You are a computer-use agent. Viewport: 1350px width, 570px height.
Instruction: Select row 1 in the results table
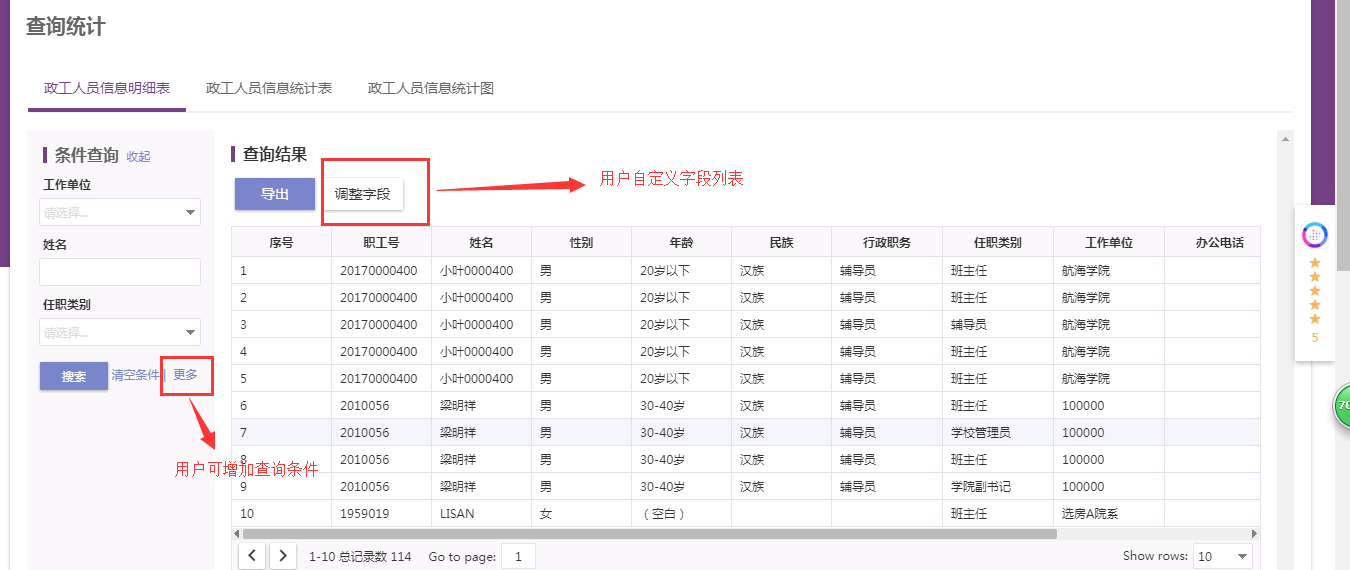tap(746, 270)
